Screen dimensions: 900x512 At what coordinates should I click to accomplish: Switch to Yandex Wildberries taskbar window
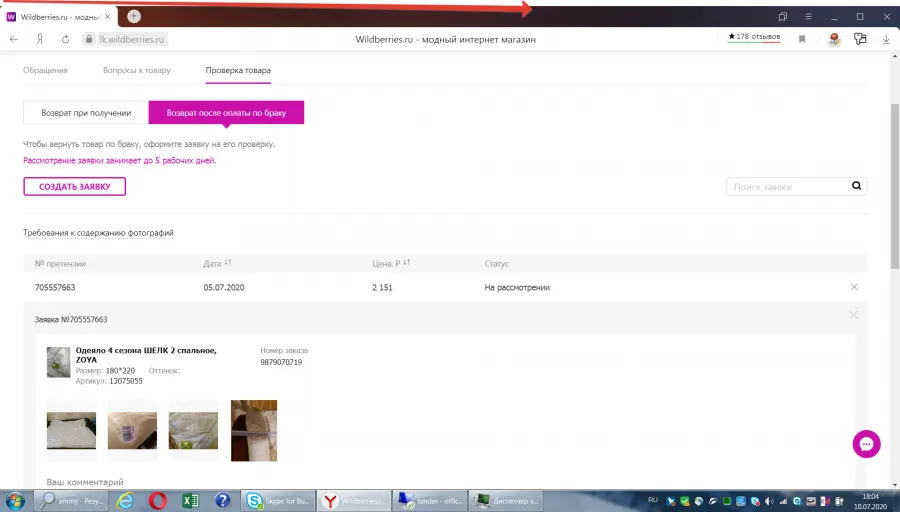[354, 501]
